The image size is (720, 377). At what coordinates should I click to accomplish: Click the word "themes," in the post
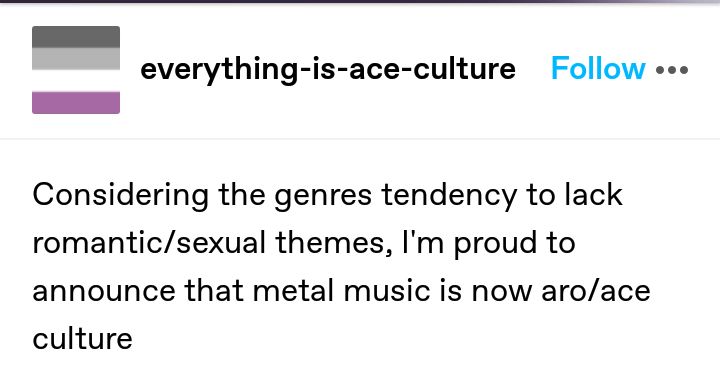click(x=334, y=243)
